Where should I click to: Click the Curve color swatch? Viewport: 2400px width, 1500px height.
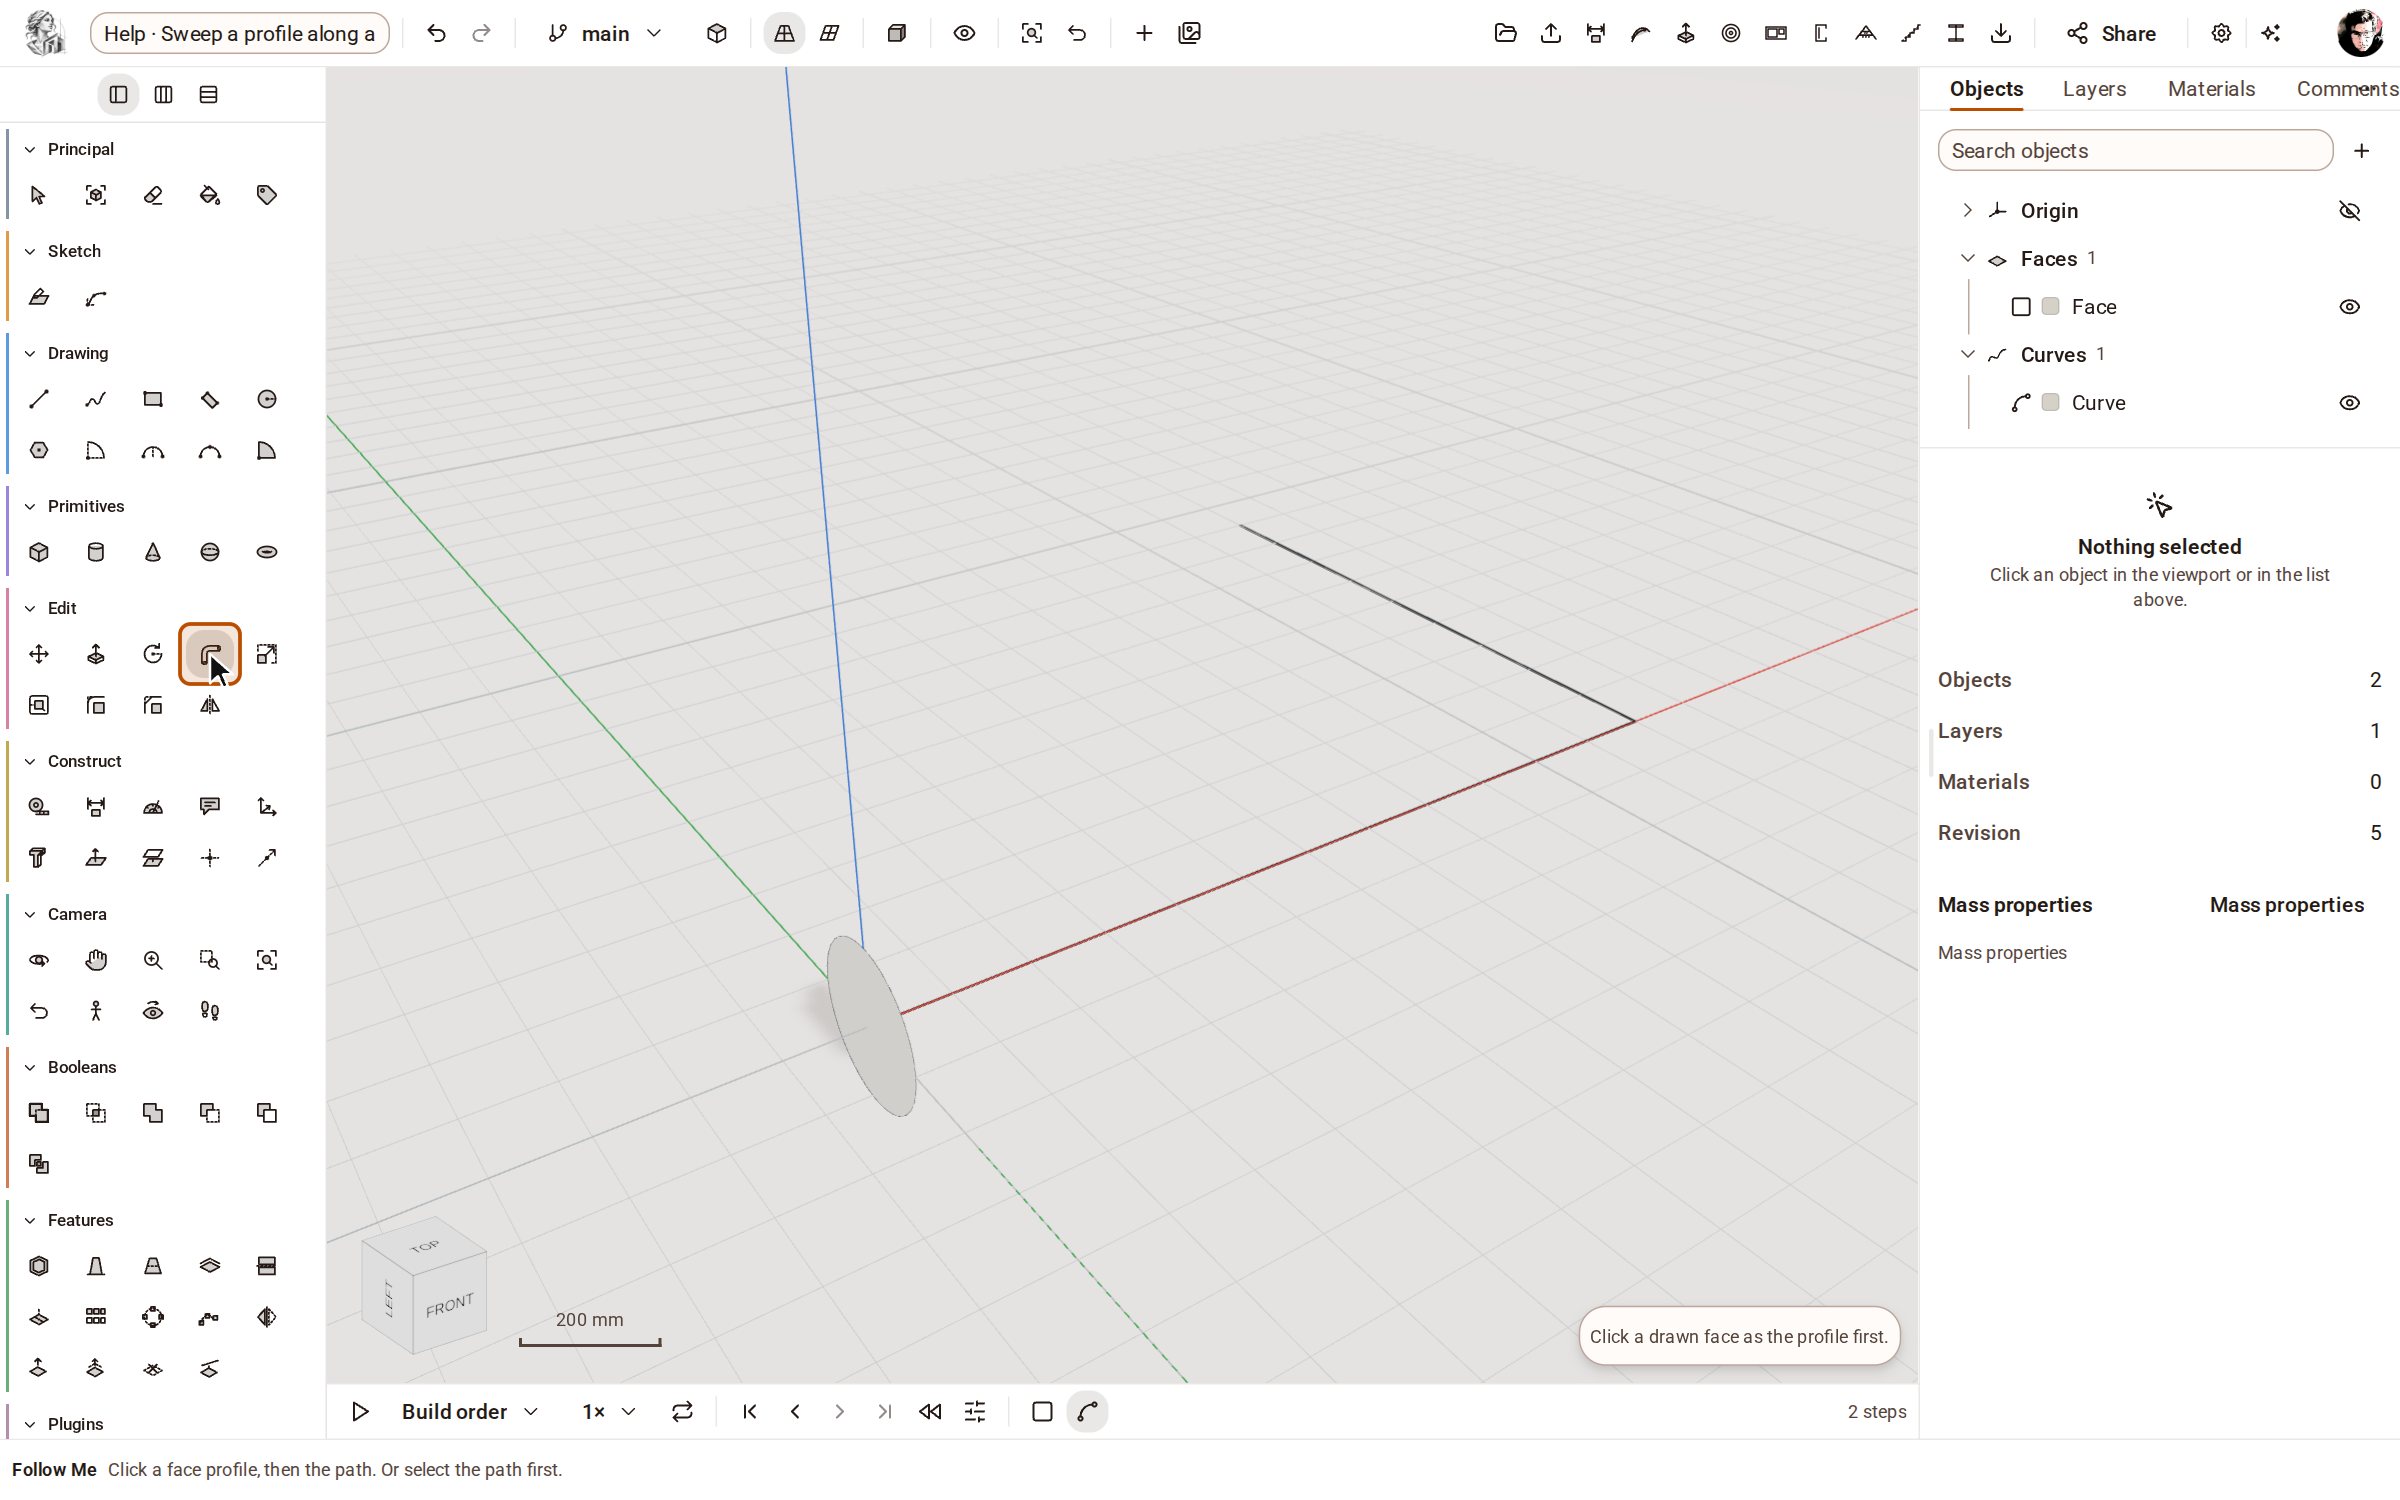[2050, 402]
